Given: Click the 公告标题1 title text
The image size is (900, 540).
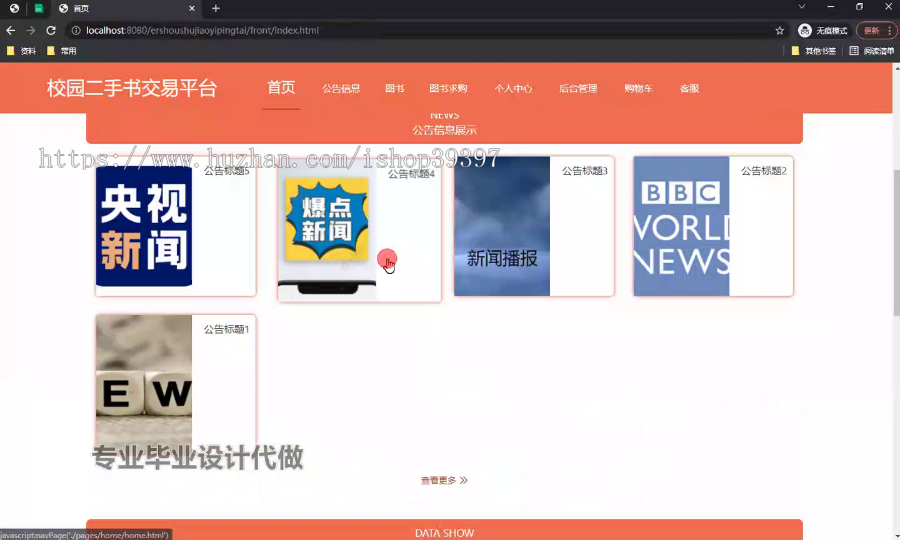Looking at the screenshot, I should 227,329.
